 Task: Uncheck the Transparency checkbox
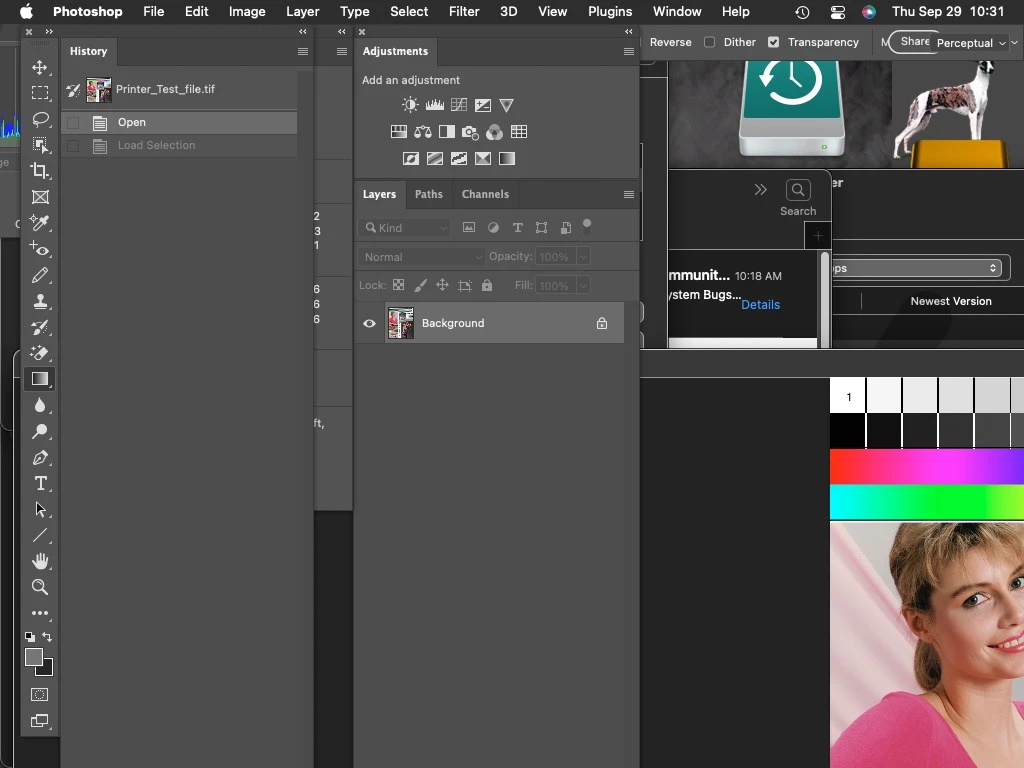[773, 42]
